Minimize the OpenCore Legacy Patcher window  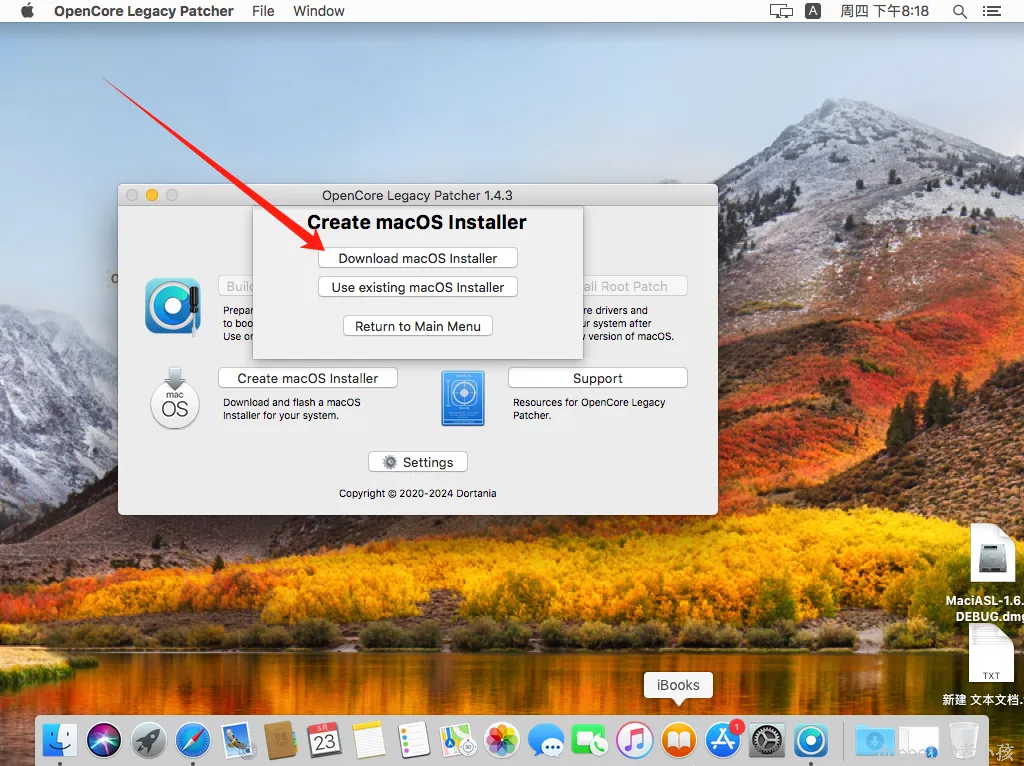tap(152, 195)
